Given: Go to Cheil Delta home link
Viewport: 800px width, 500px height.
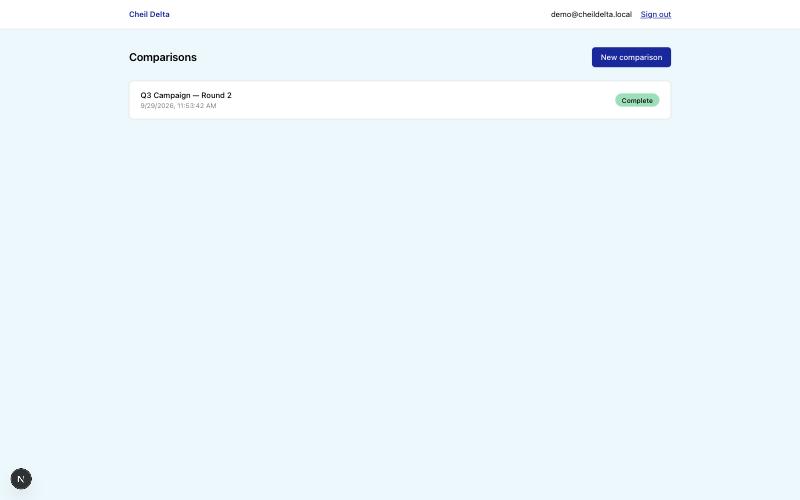Looking at the screenshot, I should click(x=149, y=14).
